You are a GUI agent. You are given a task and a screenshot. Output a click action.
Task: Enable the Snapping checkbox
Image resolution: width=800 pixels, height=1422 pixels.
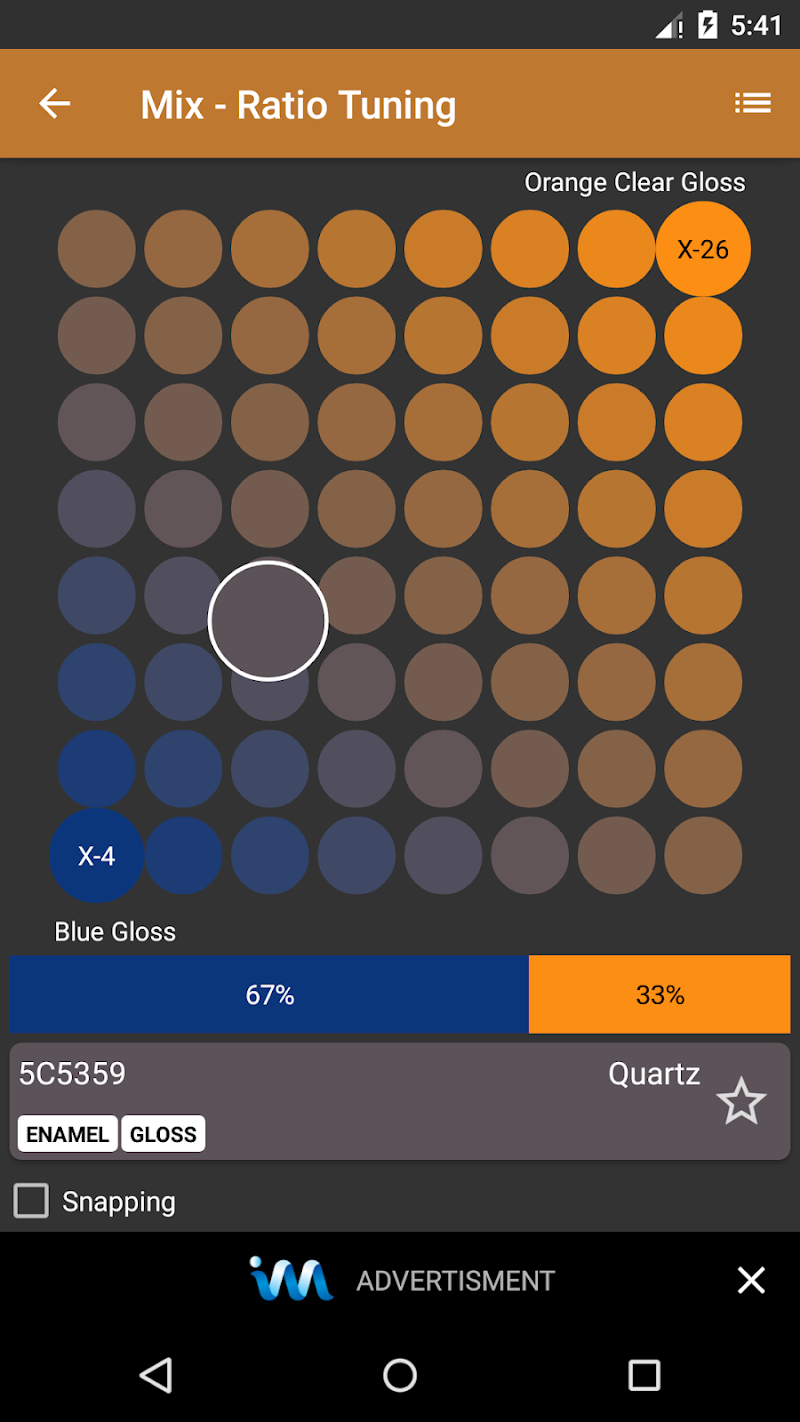(x=31, y=1201)
